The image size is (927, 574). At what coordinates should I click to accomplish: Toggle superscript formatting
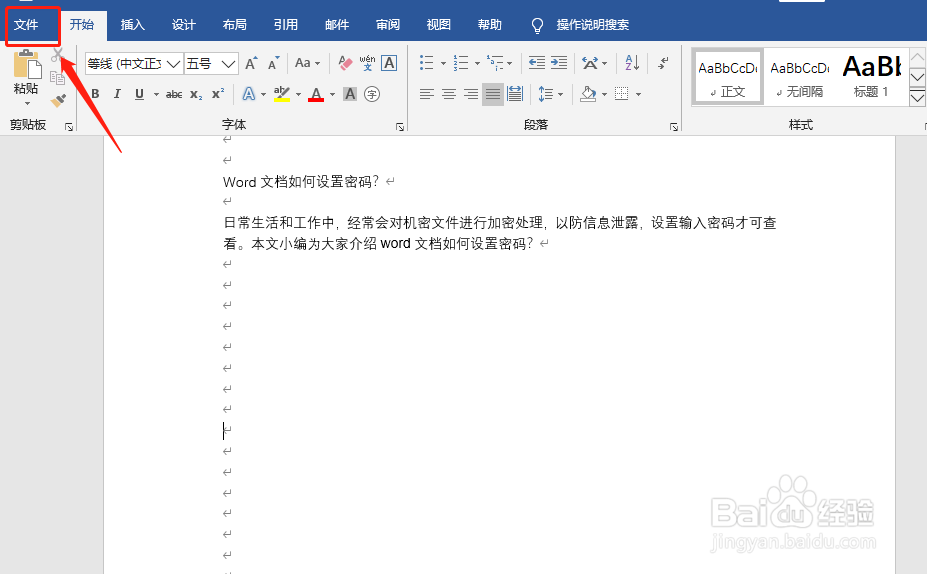pyautogui.click(x=218, y=94)
